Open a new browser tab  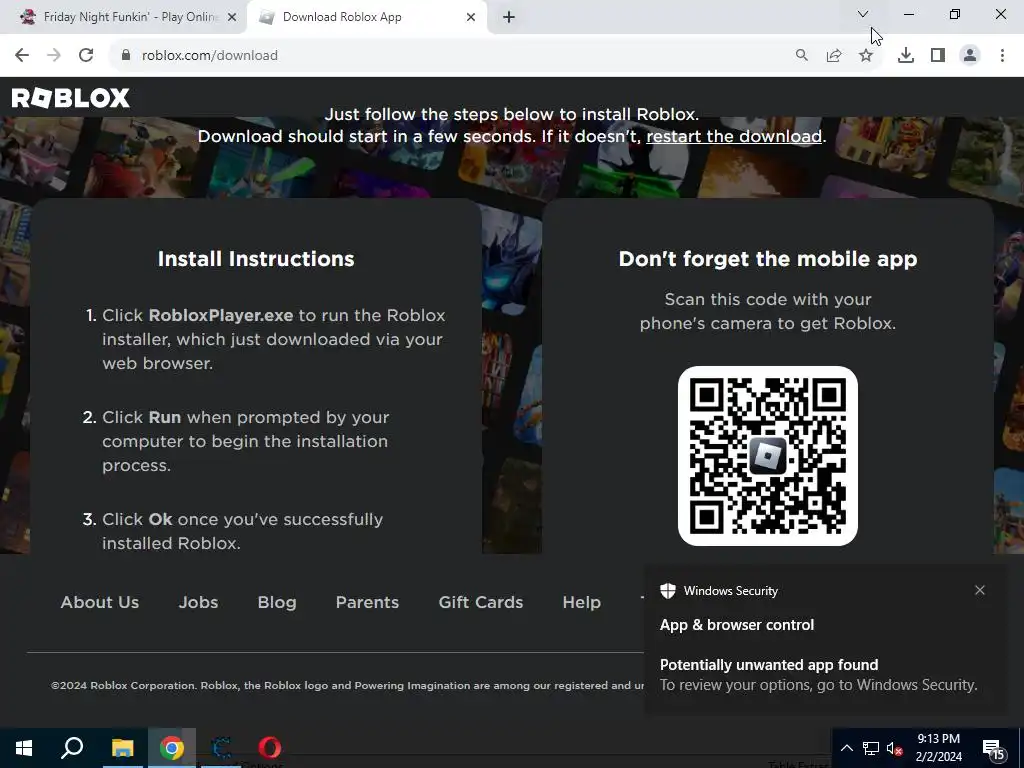pos(509,17)
